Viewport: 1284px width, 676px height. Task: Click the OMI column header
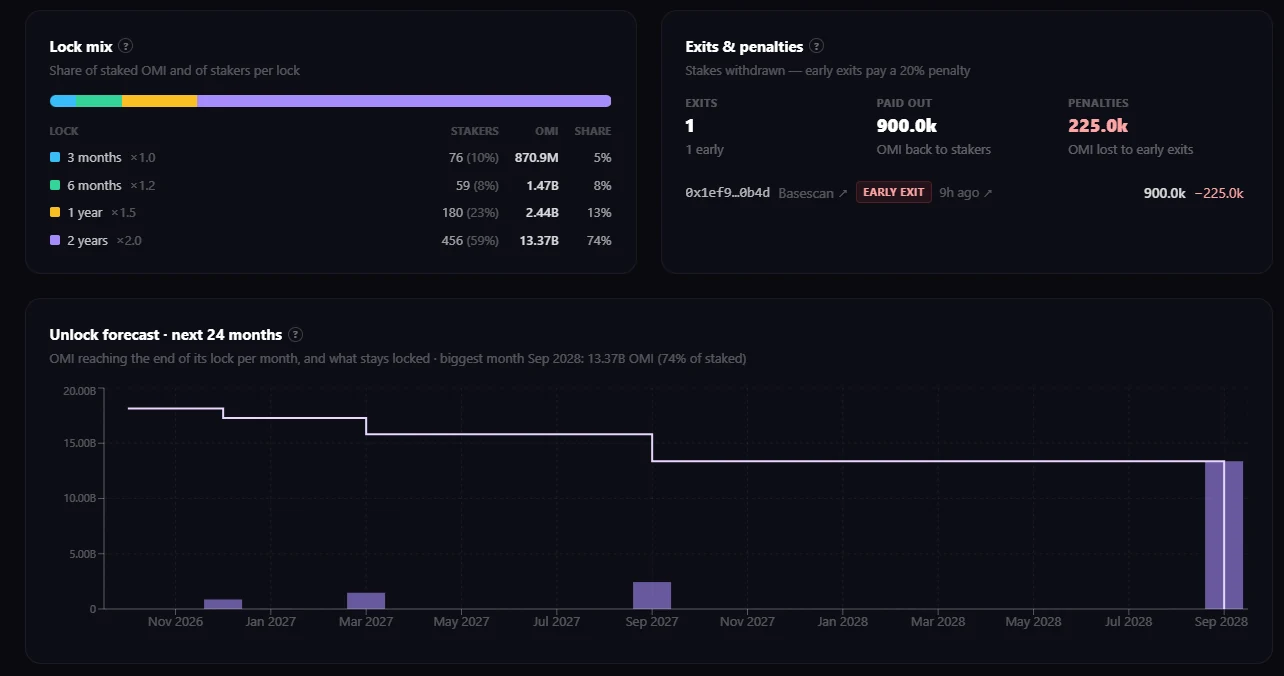click(x=548, y=131)
